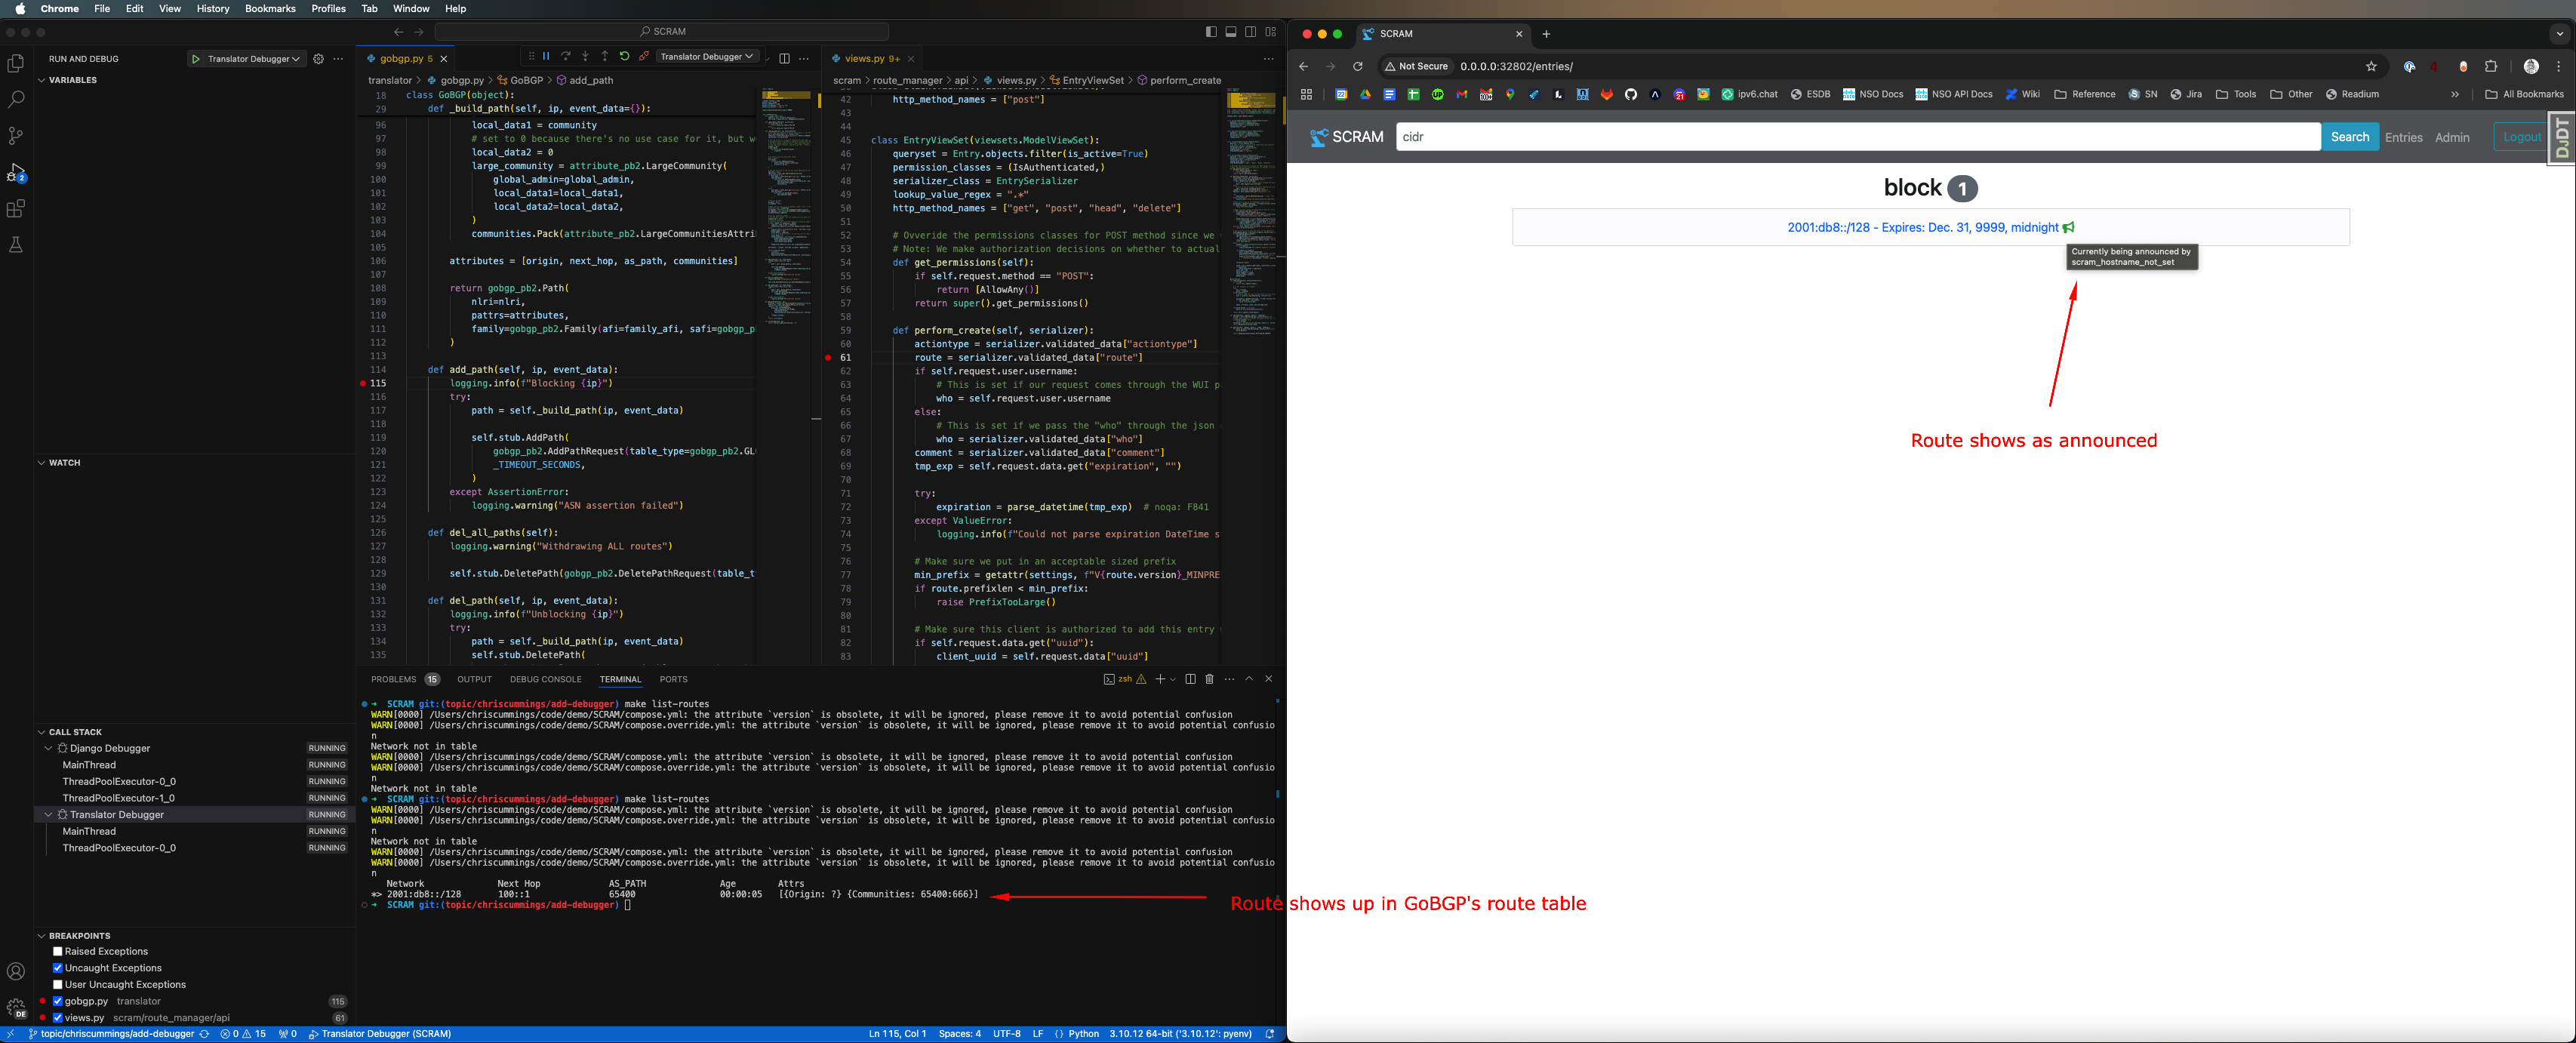This screenshot has width=2576, height=1043.
Task: Open the new terminal profile dropdown arrow
Action: coord(1173,679)
